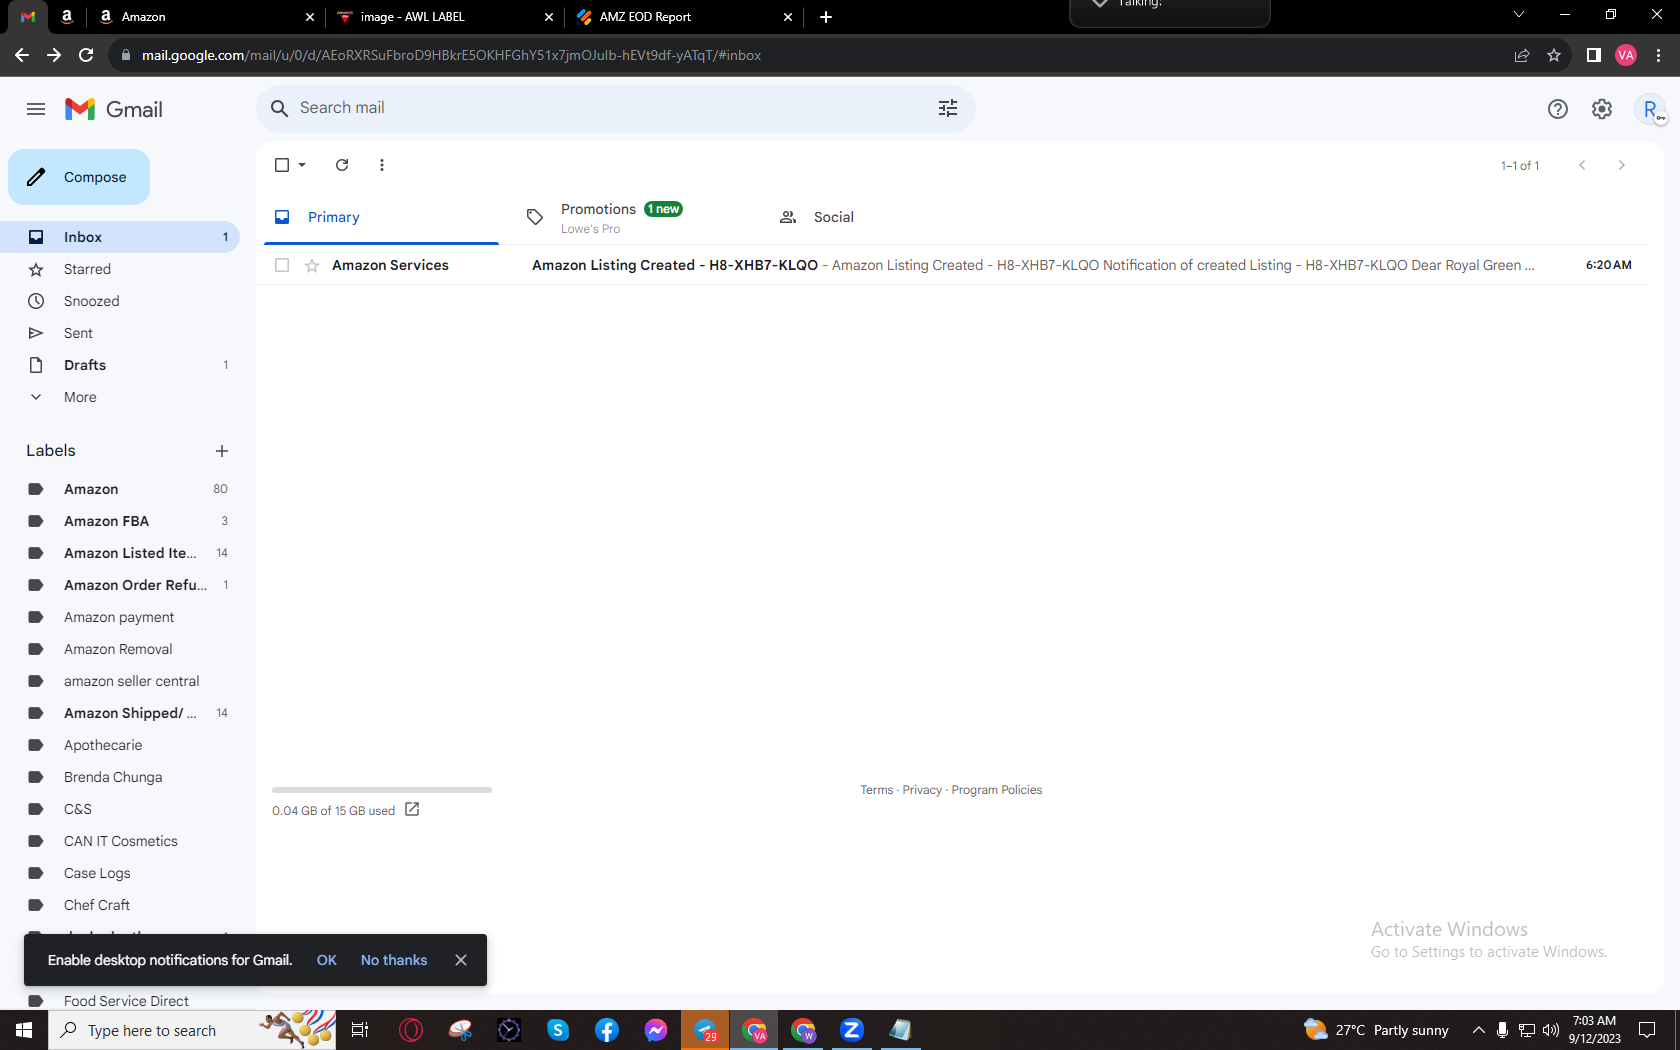Image resolution: width=1680 pixels, height=1050 pixels.
Task: Switch to the image - AWL LABEL tab
Action: point(445,17)
